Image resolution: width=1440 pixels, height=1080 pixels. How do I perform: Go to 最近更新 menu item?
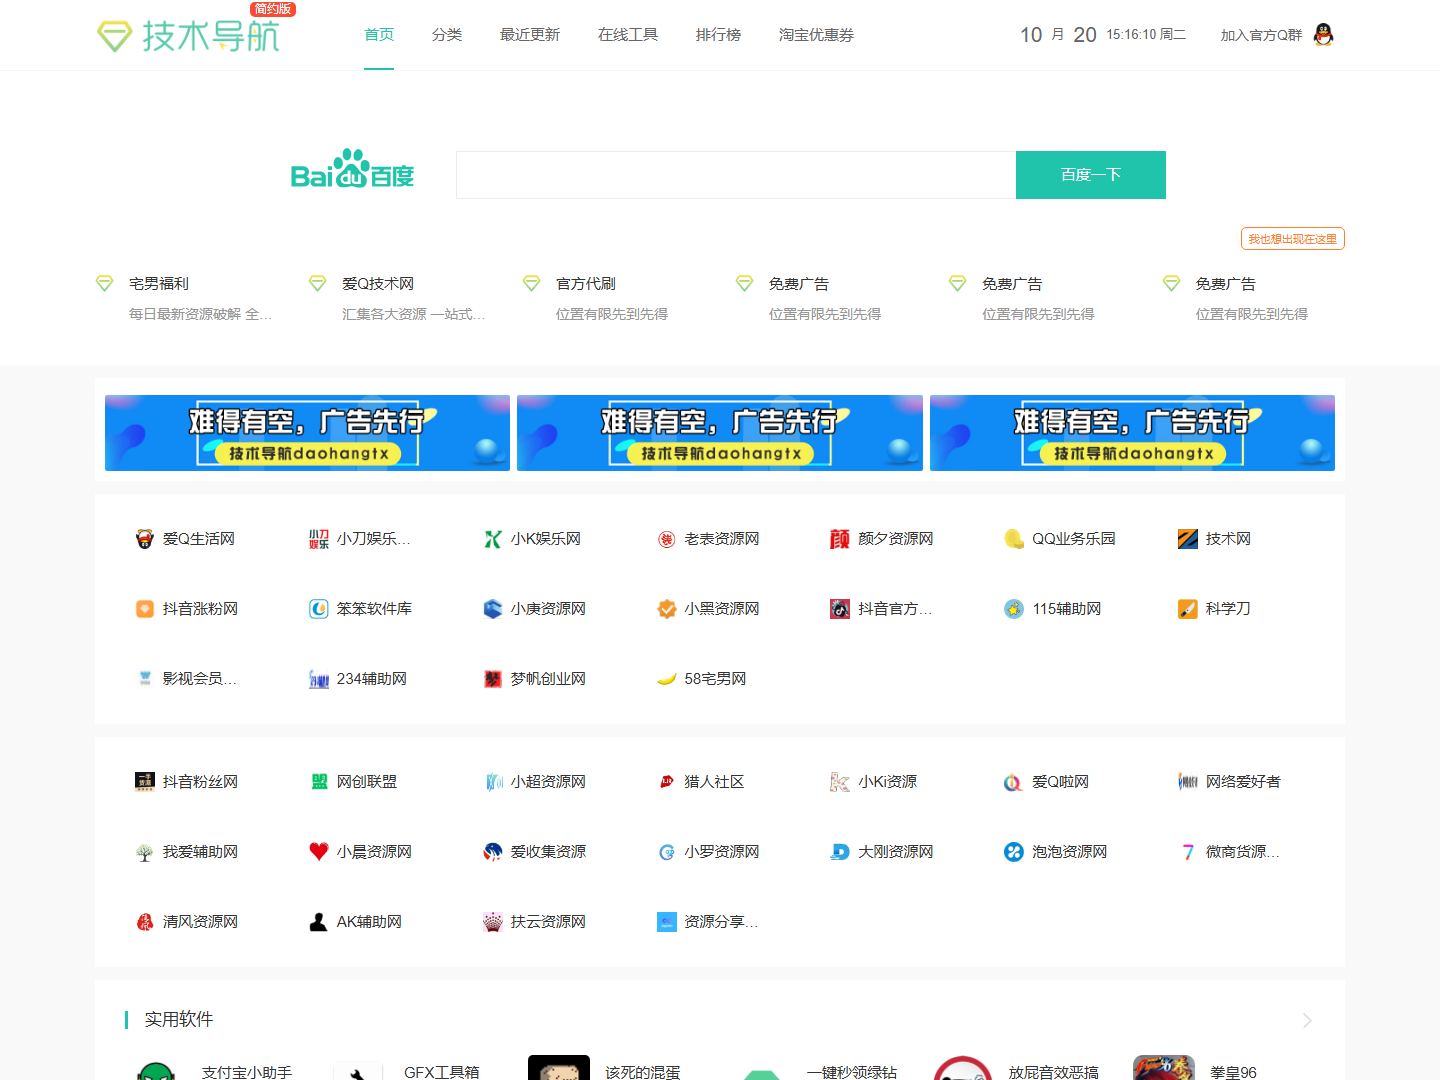530,35
